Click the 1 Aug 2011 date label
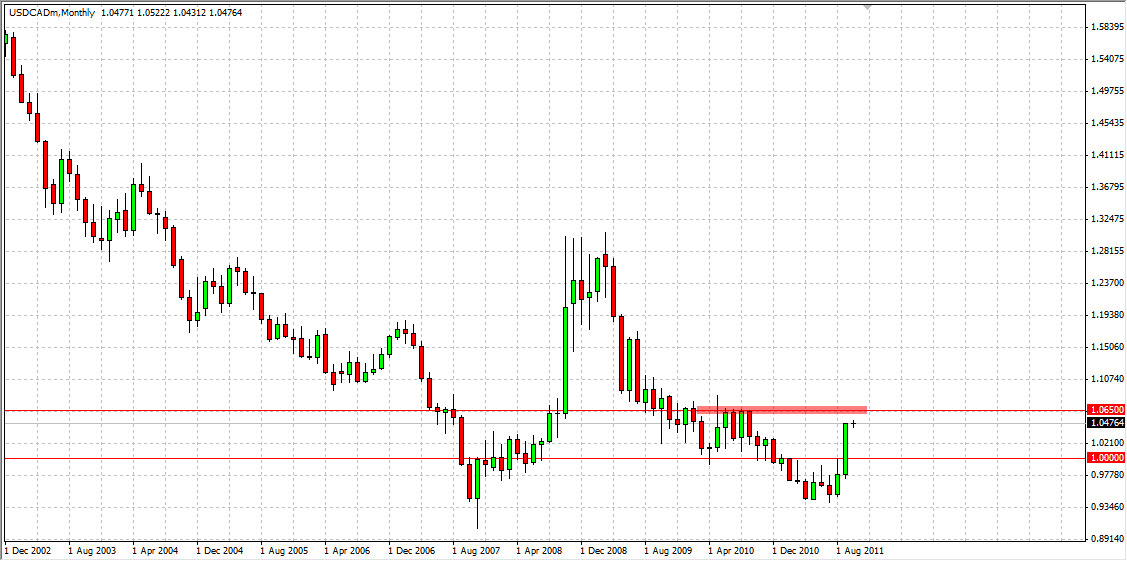This screenshot has width=1127, height=561. (x=861, y=551)
